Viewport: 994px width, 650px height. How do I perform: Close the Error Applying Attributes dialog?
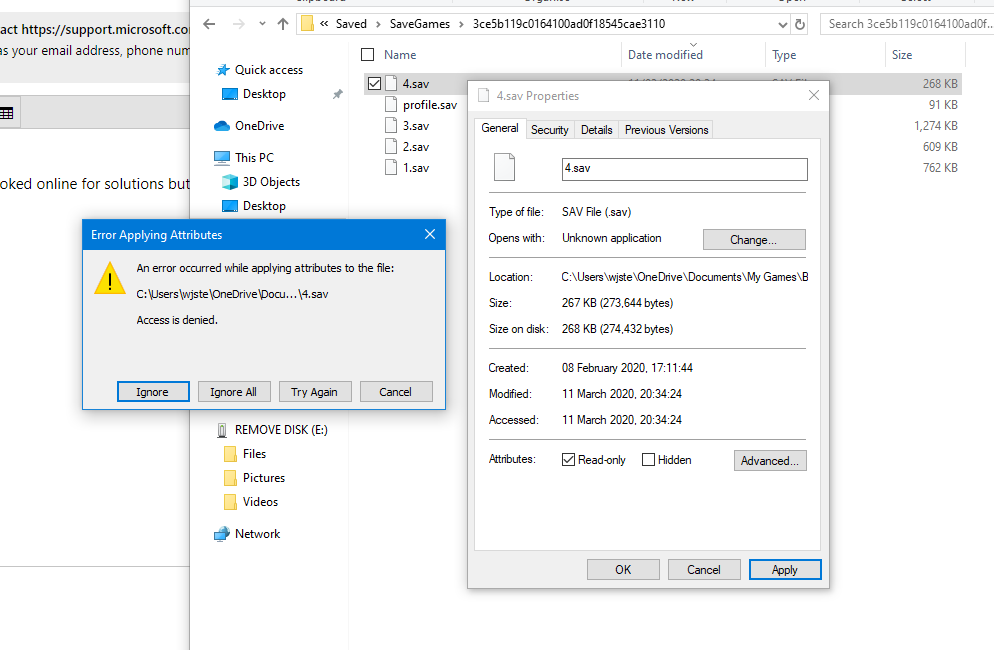tap(430, 235)
